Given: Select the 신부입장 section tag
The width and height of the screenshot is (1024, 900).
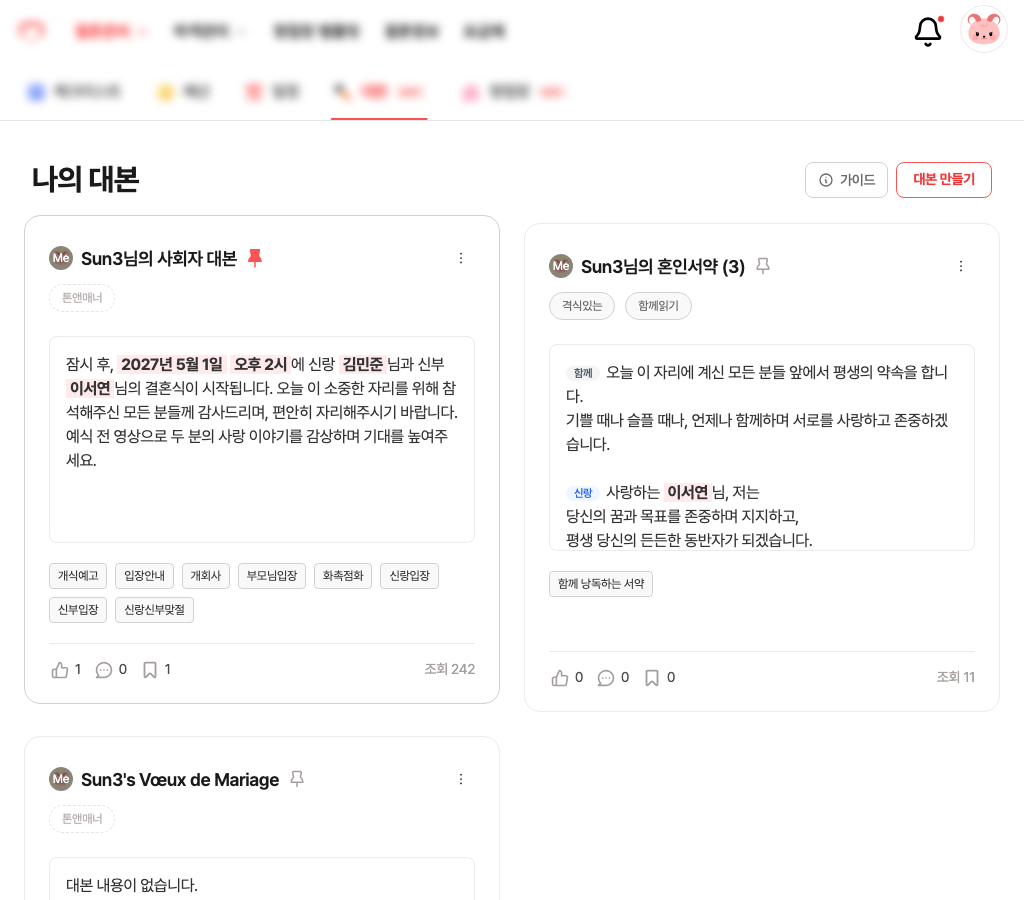Looking at the screenshot, I should pos(78,609).
